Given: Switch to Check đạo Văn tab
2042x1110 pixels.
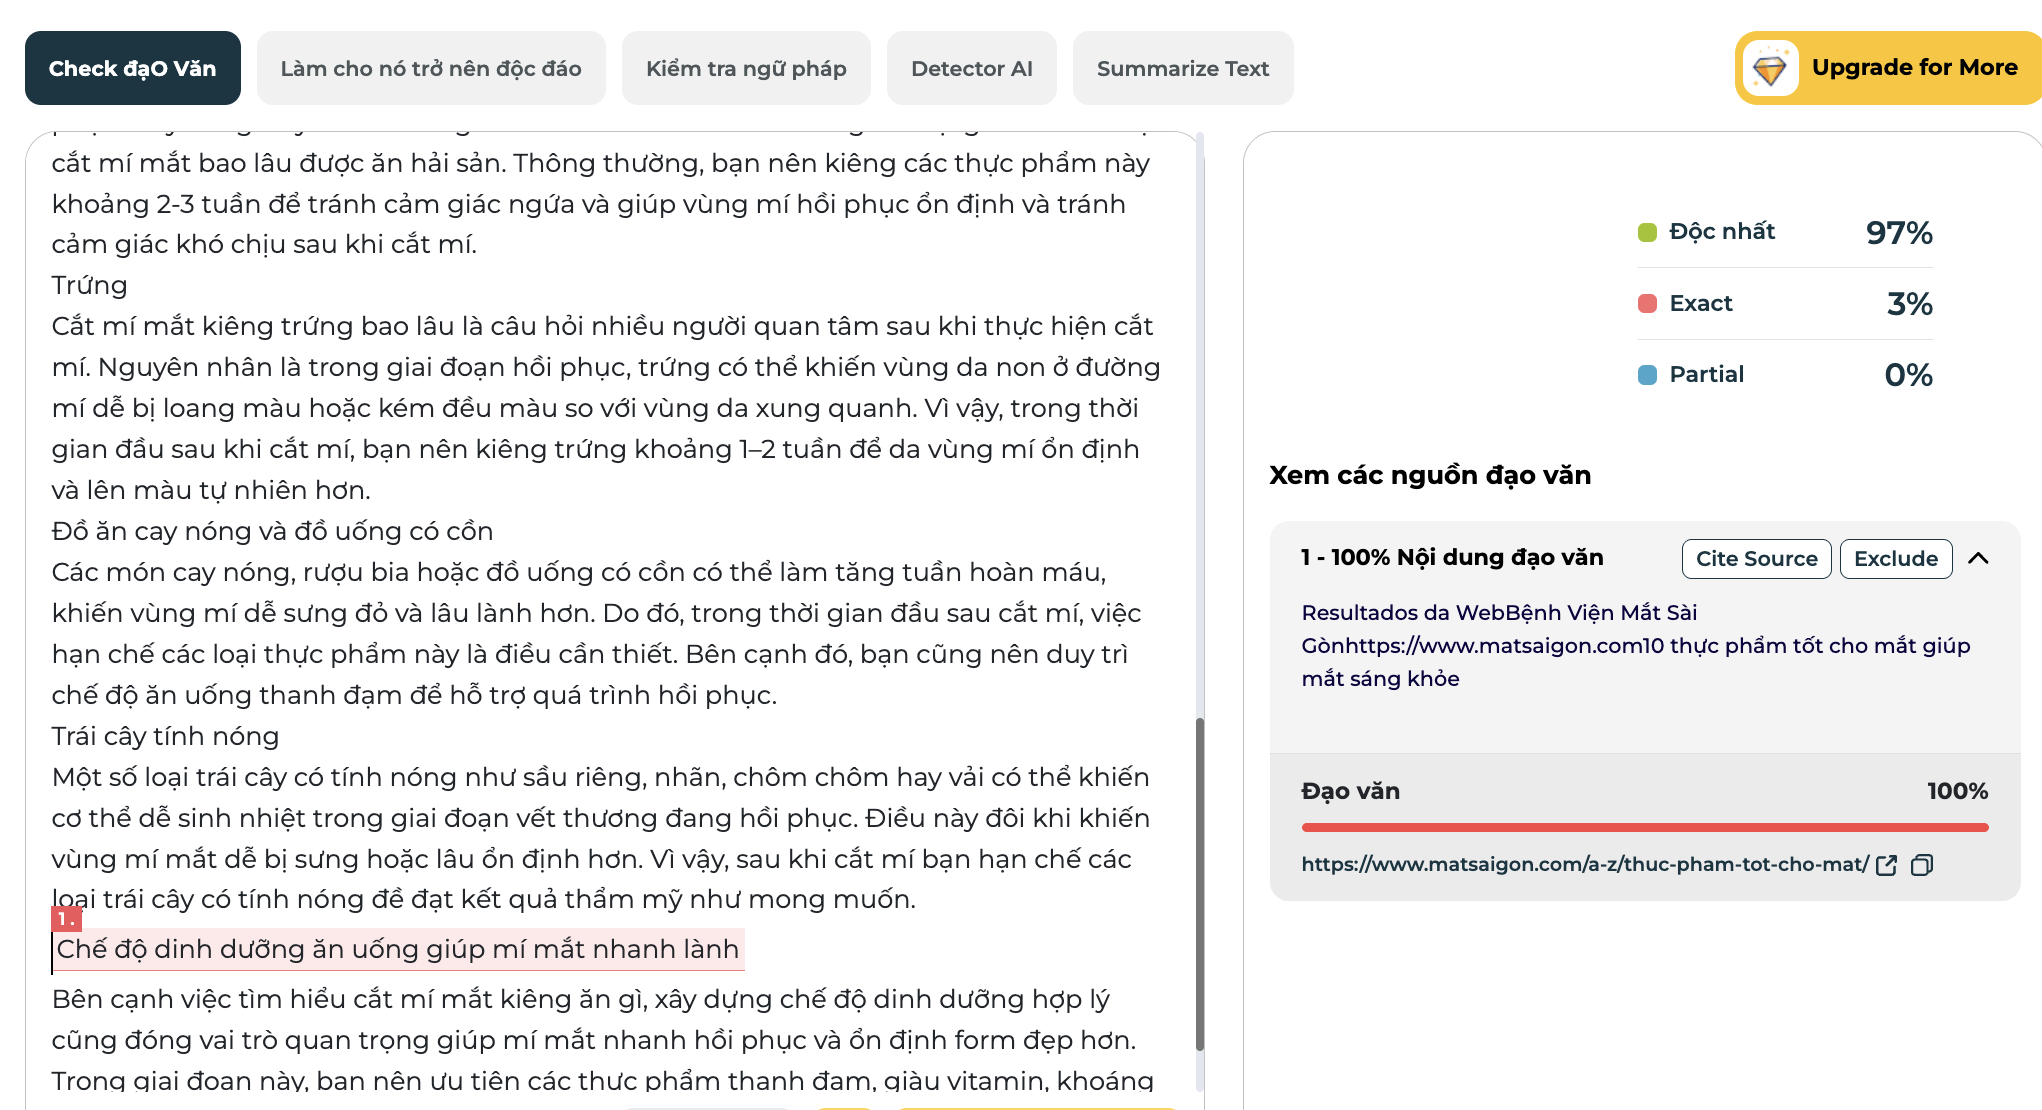Looking at the screenshot, I should 132,69.
